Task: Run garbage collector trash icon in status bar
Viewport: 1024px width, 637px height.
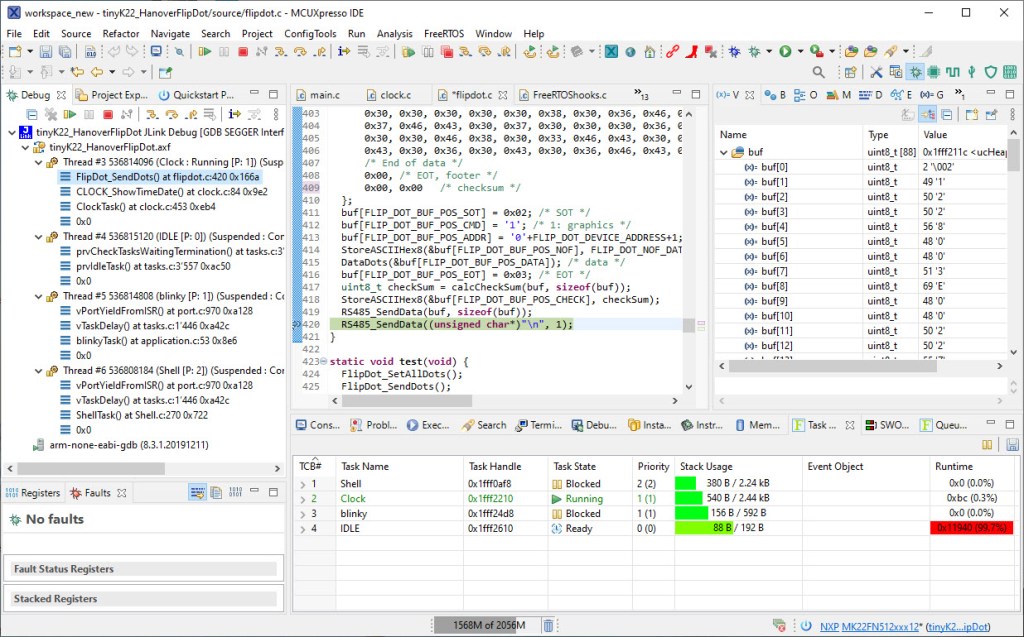Action: click(x=548, y=626)
